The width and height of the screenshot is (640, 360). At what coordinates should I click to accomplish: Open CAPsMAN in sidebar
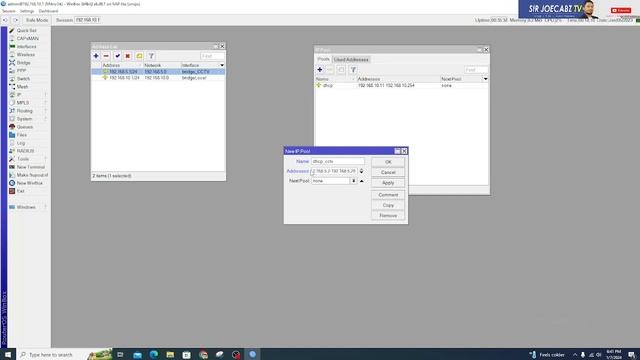coord(27,38)
